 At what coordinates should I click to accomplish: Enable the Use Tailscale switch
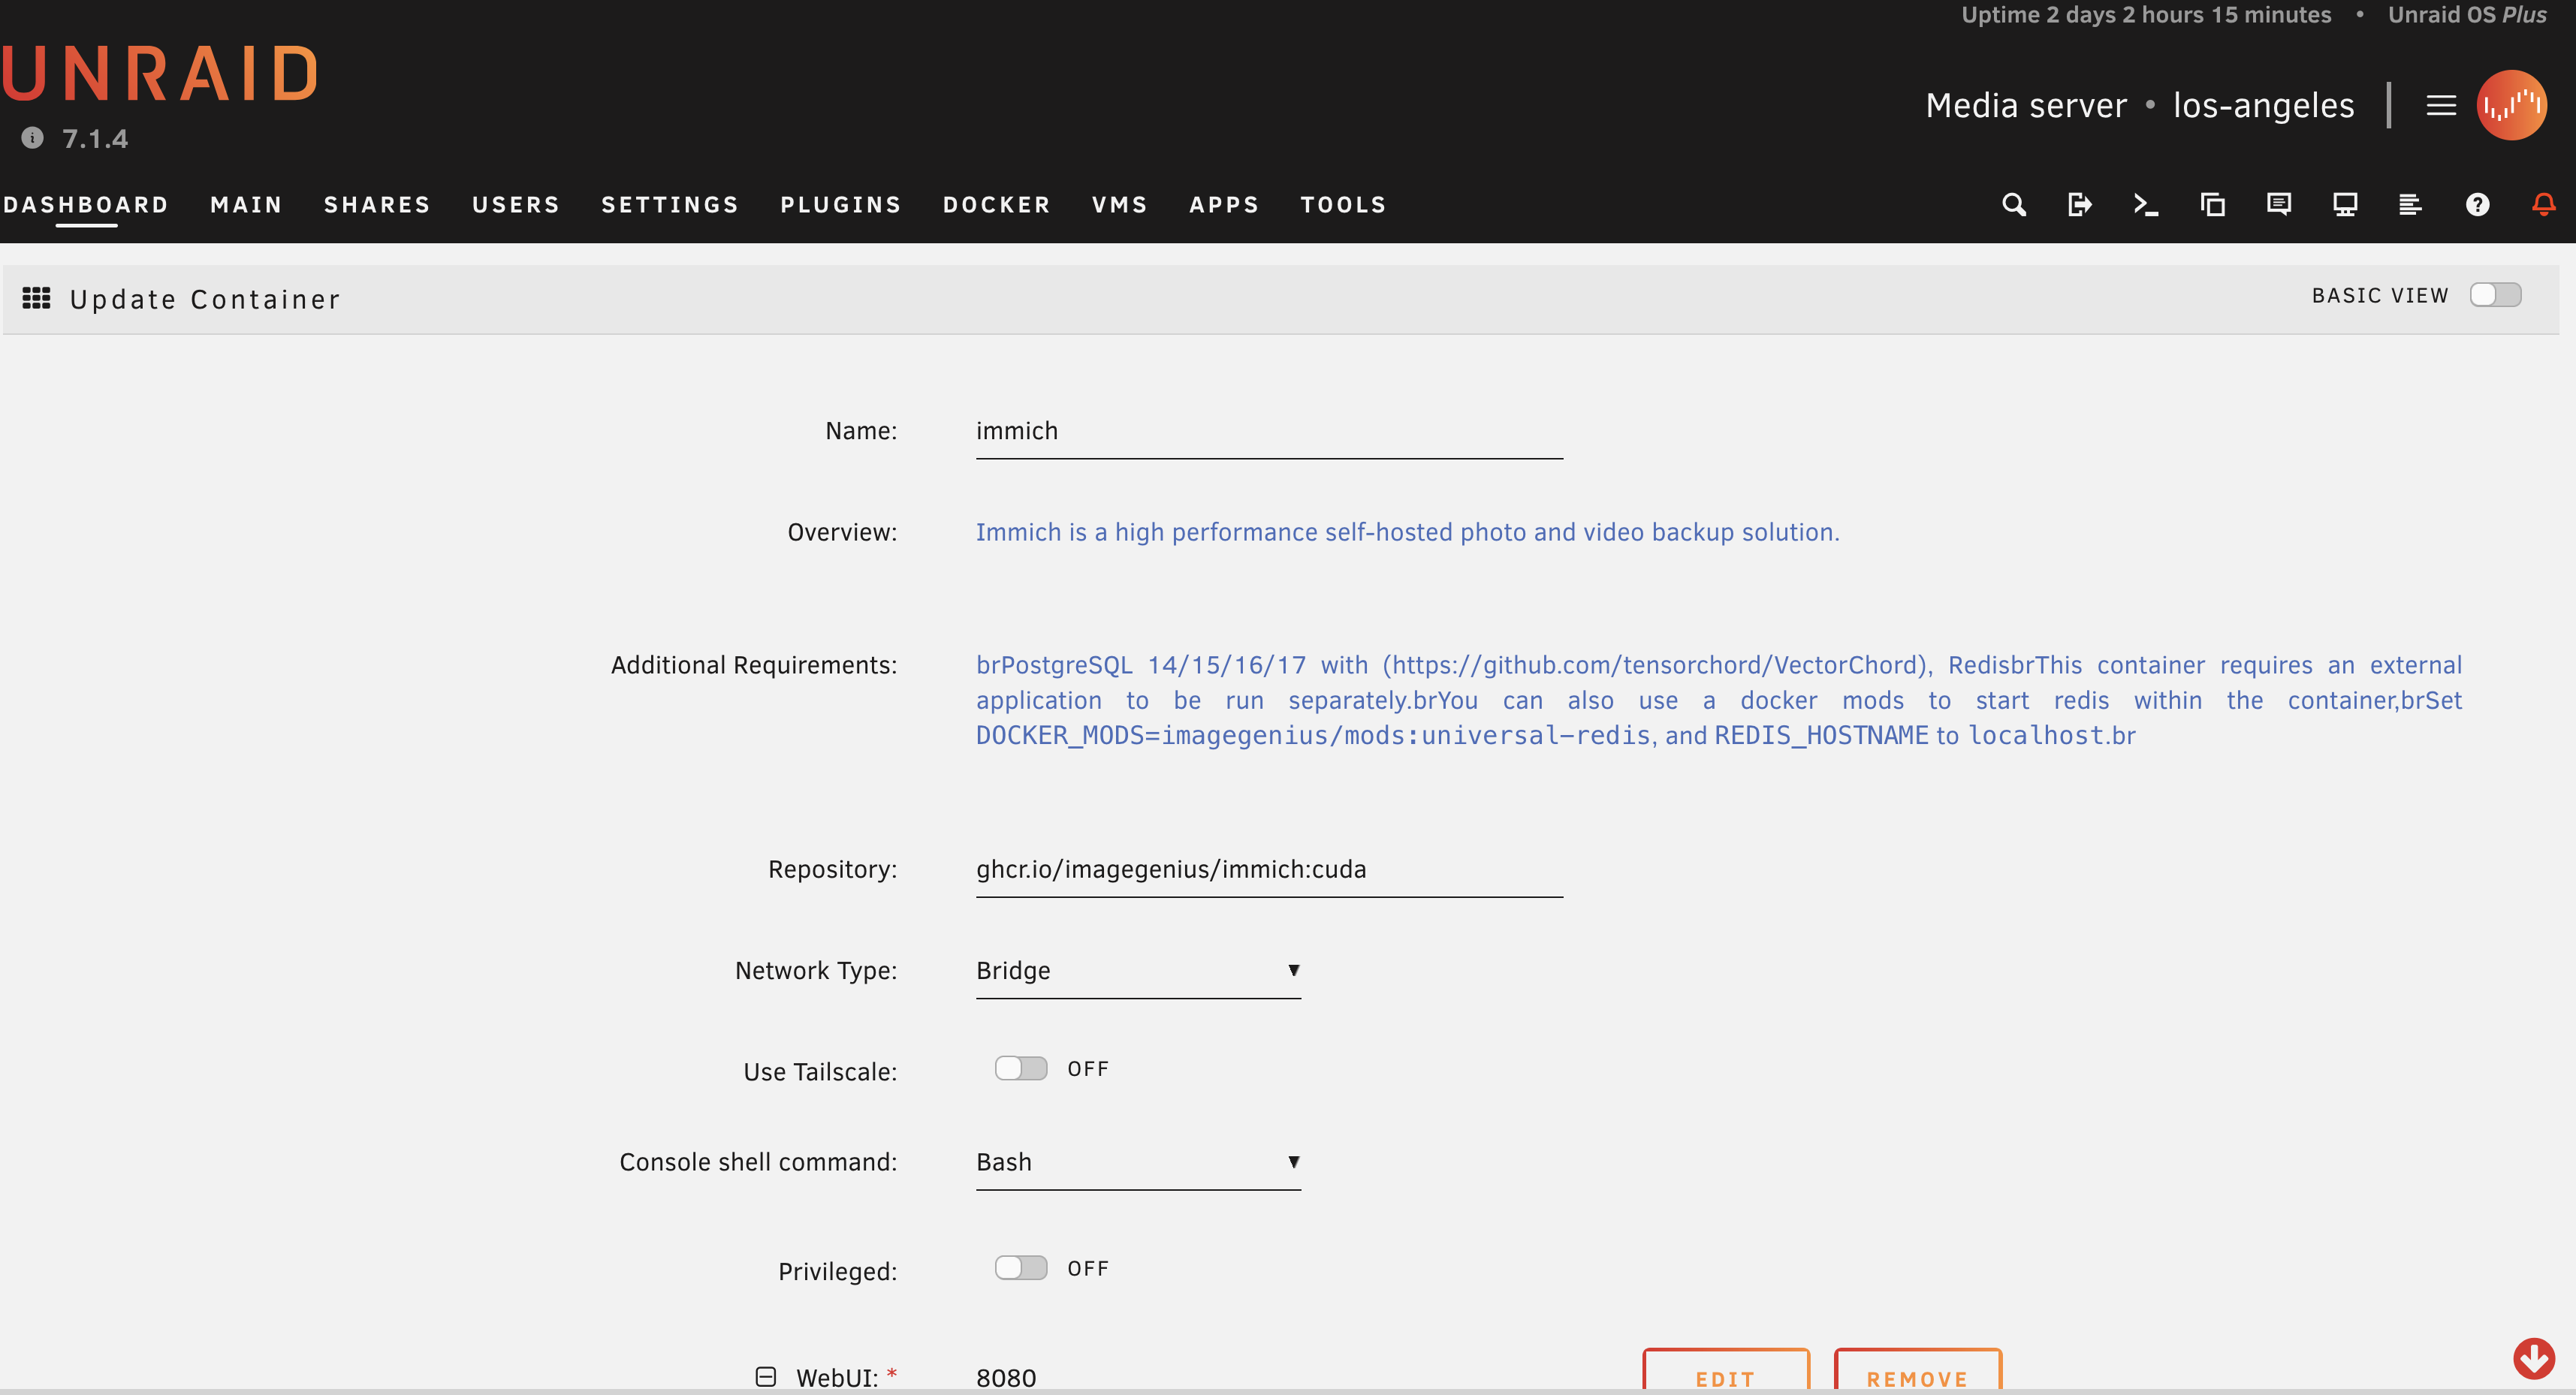click(x=1020, y=1068)
